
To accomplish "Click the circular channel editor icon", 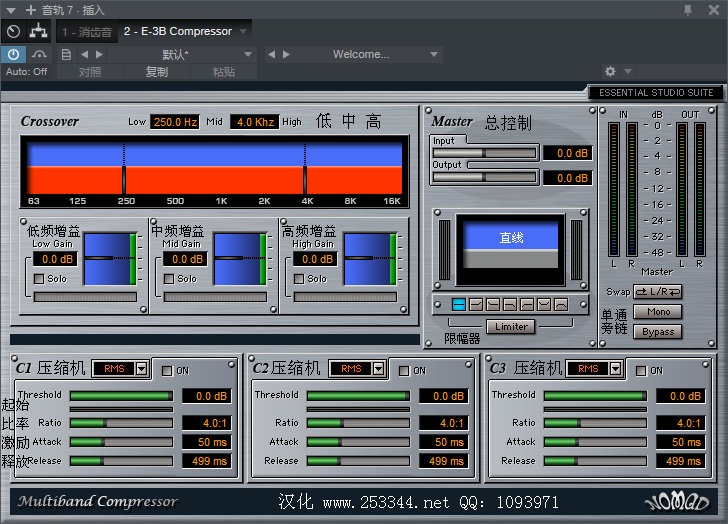I will coord(13,32).
